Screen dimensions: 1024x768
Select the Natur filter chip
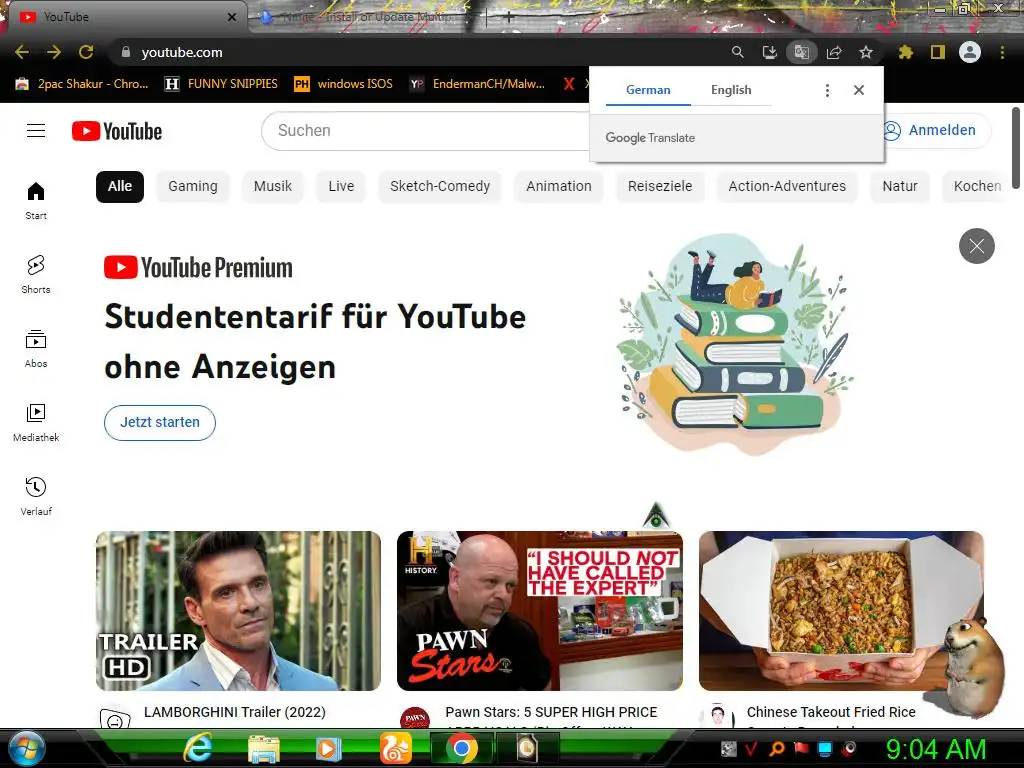pos(899,186)
